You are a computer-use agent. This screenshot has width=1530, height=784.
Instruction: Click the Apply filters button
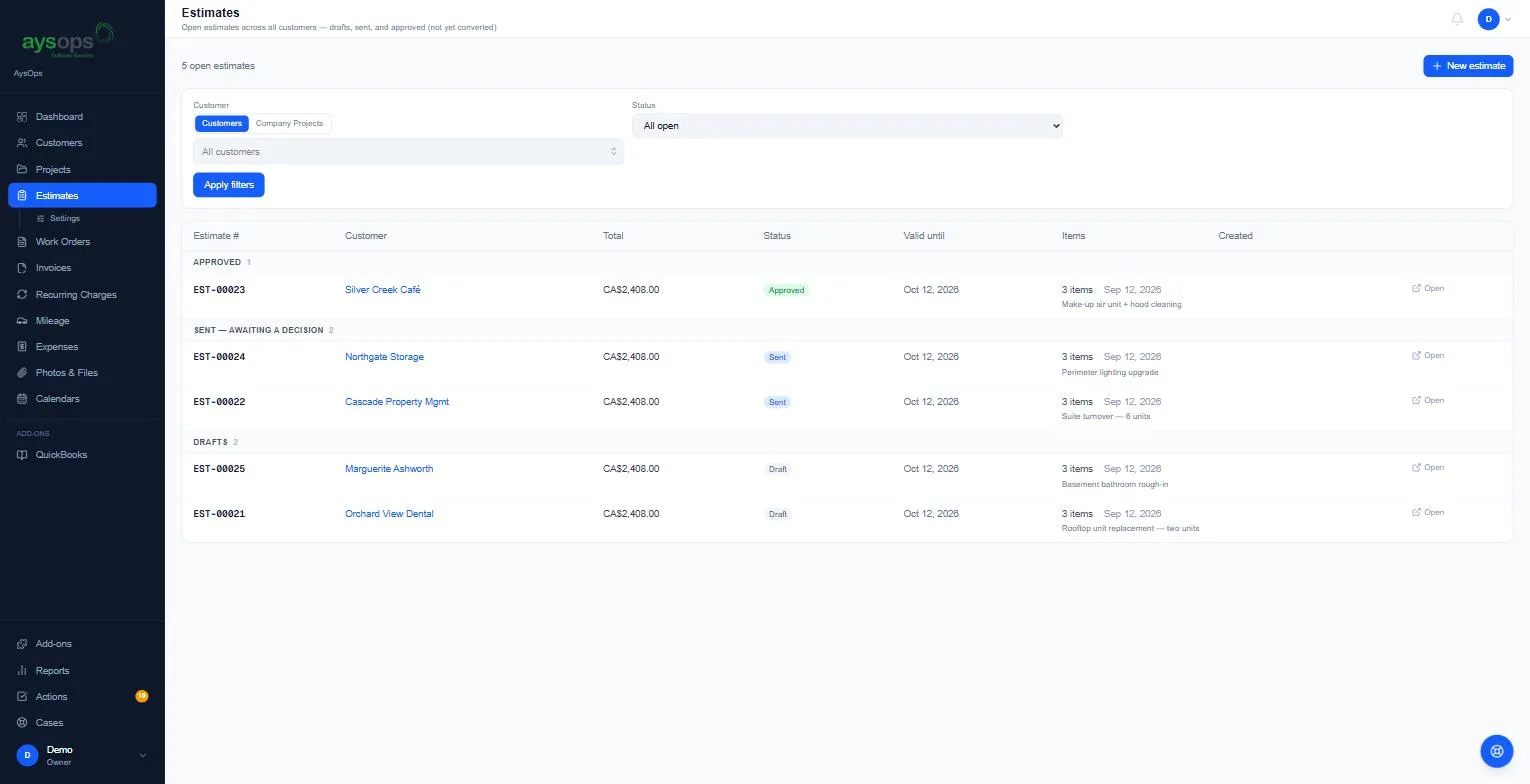point(229,185)
